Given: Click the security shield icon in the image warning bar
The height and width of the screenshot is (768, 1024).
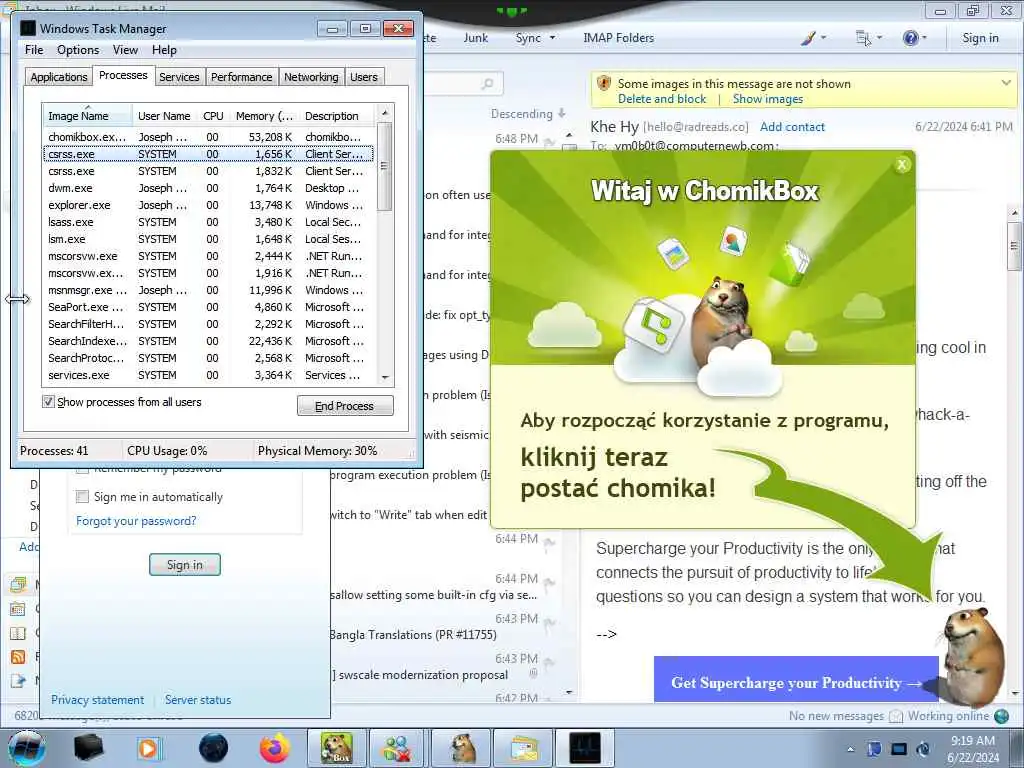Looking at the screenshot, I should 604,84.
